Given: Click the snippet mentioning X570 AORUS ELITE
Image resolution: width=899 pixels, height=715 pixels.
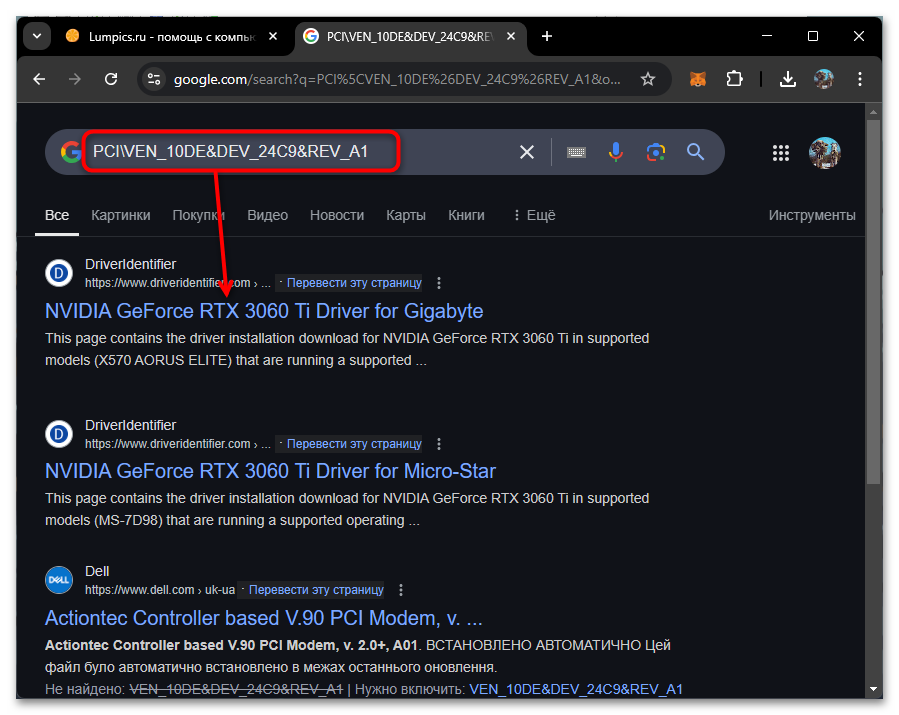Looking at the screenshot, I should coord(347,349).
